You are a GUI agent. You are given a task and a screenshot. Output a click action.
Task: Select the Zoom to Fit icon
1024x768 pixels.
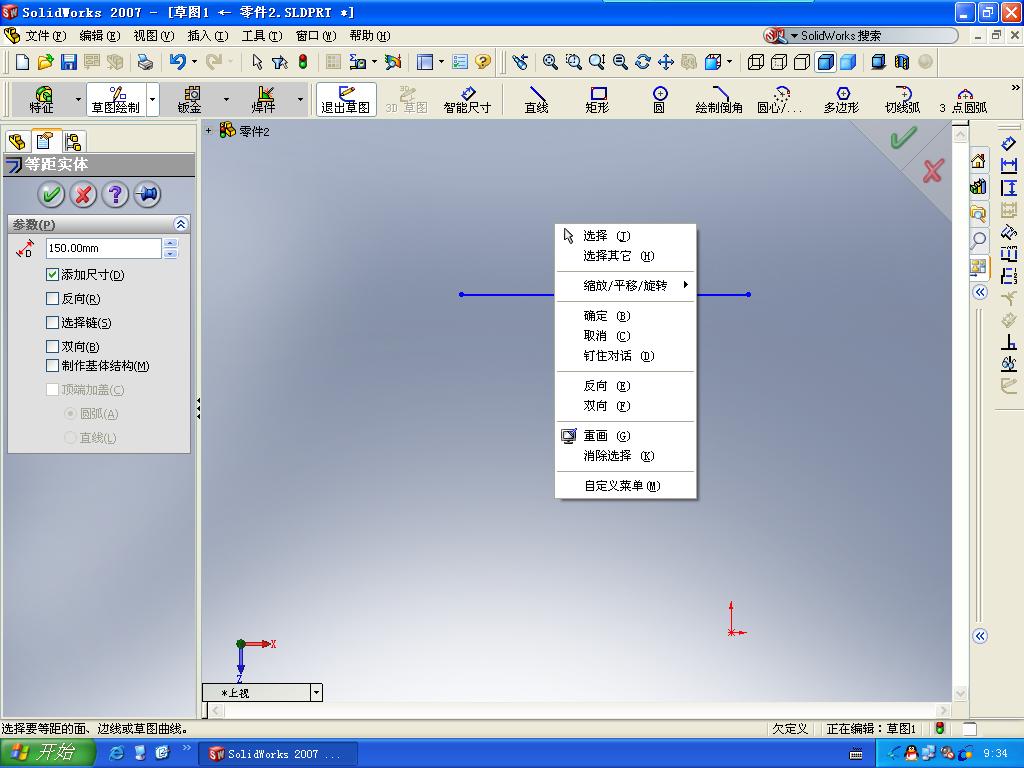[551, 62]
